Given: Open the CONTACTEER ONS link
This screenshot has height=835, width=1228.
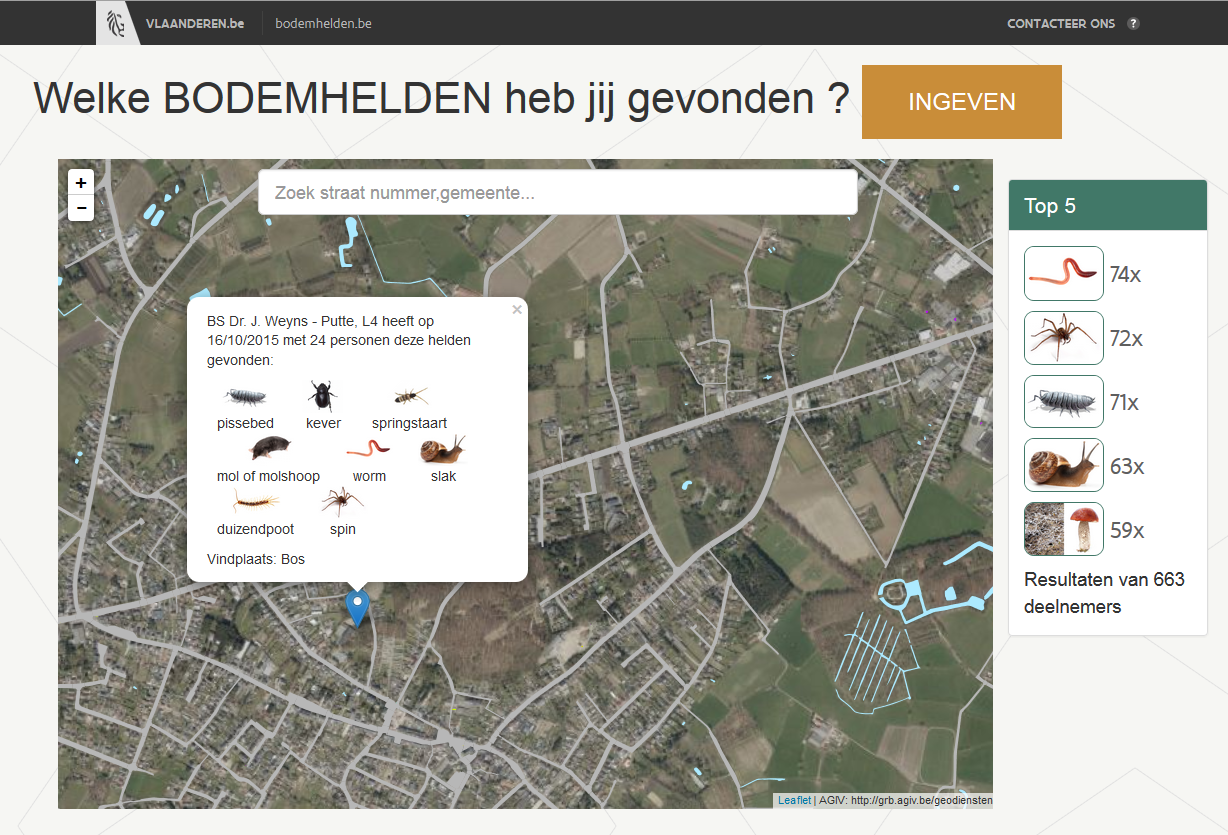Looking at the screenshot, I should point(1060,23).
